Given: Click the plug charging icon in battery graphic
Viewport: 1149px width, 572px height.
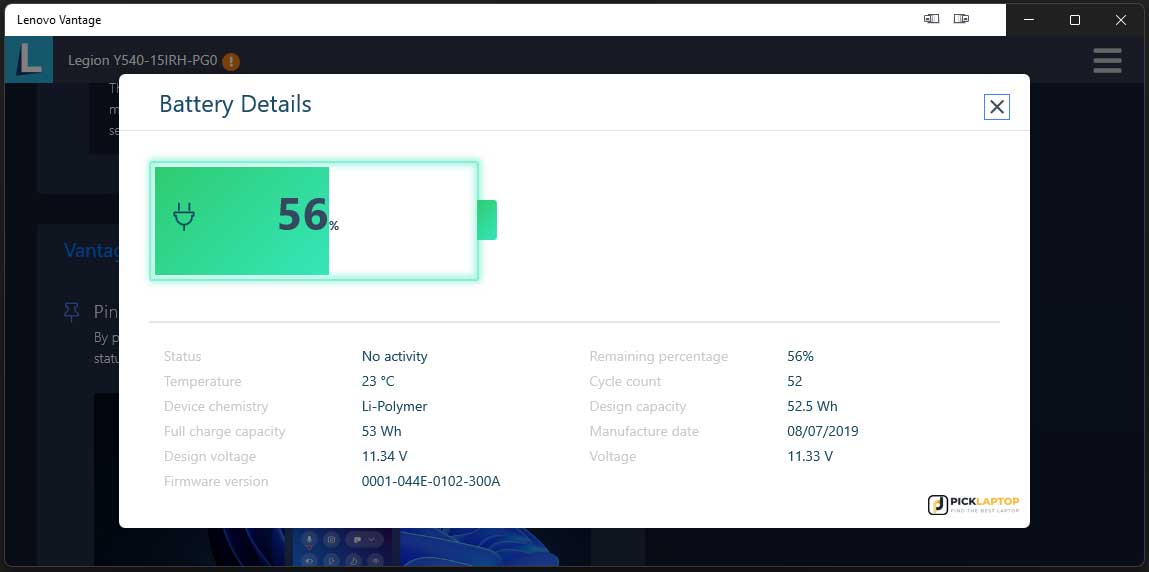Looking at the screenshot, I should coord(184,217).
